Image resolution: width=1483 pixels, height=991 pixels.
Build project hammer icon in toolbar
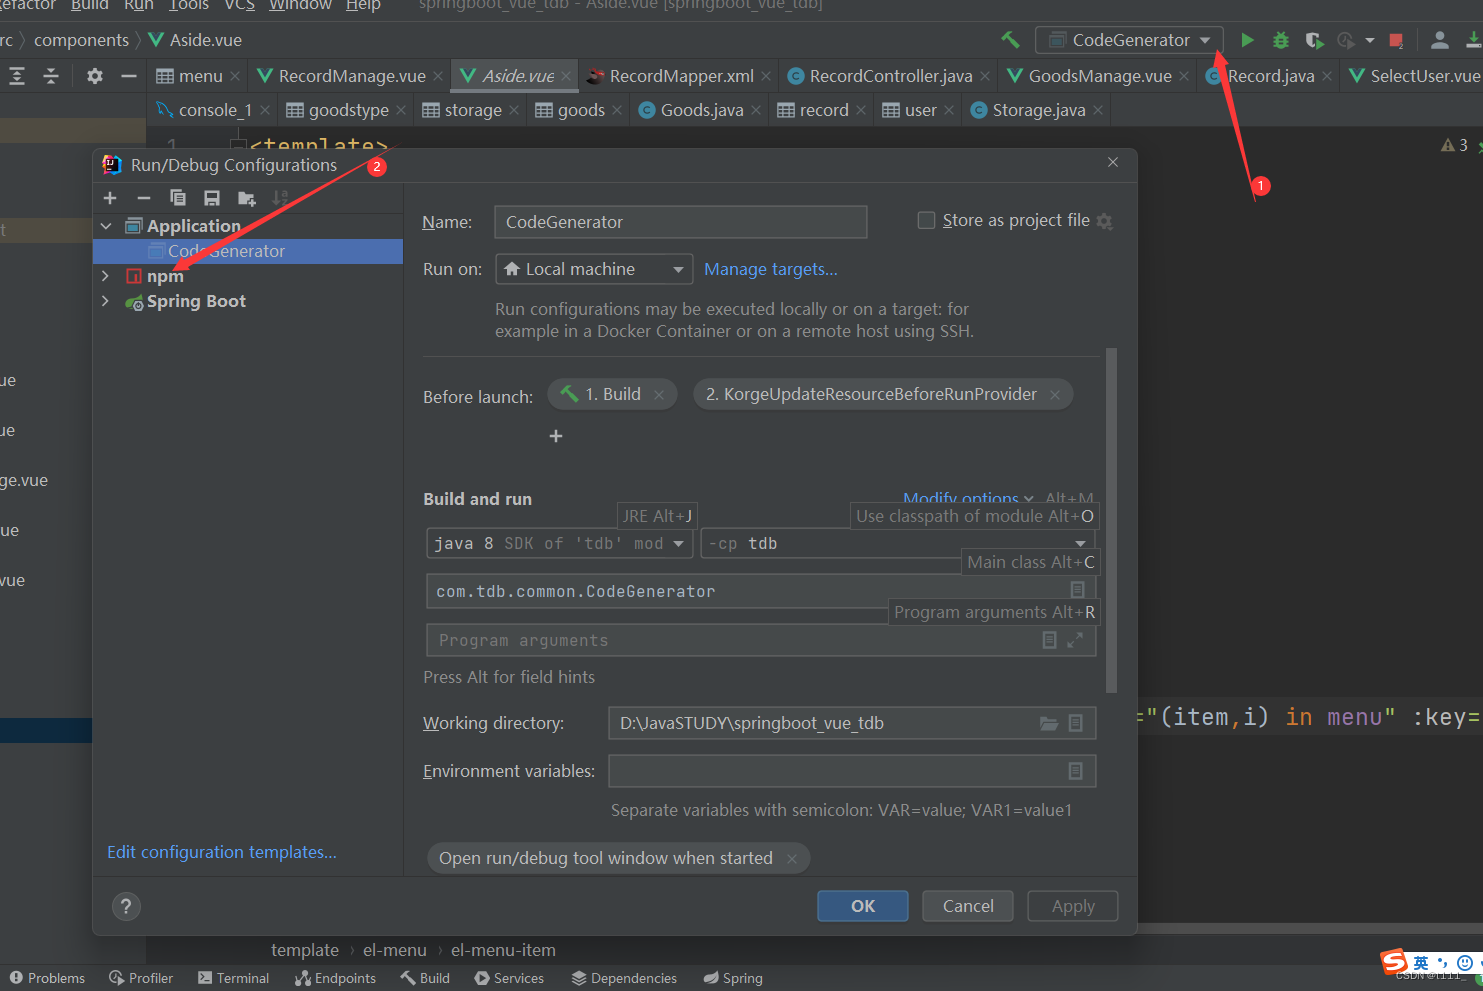pyautogui.click(x=1010, y=40)
